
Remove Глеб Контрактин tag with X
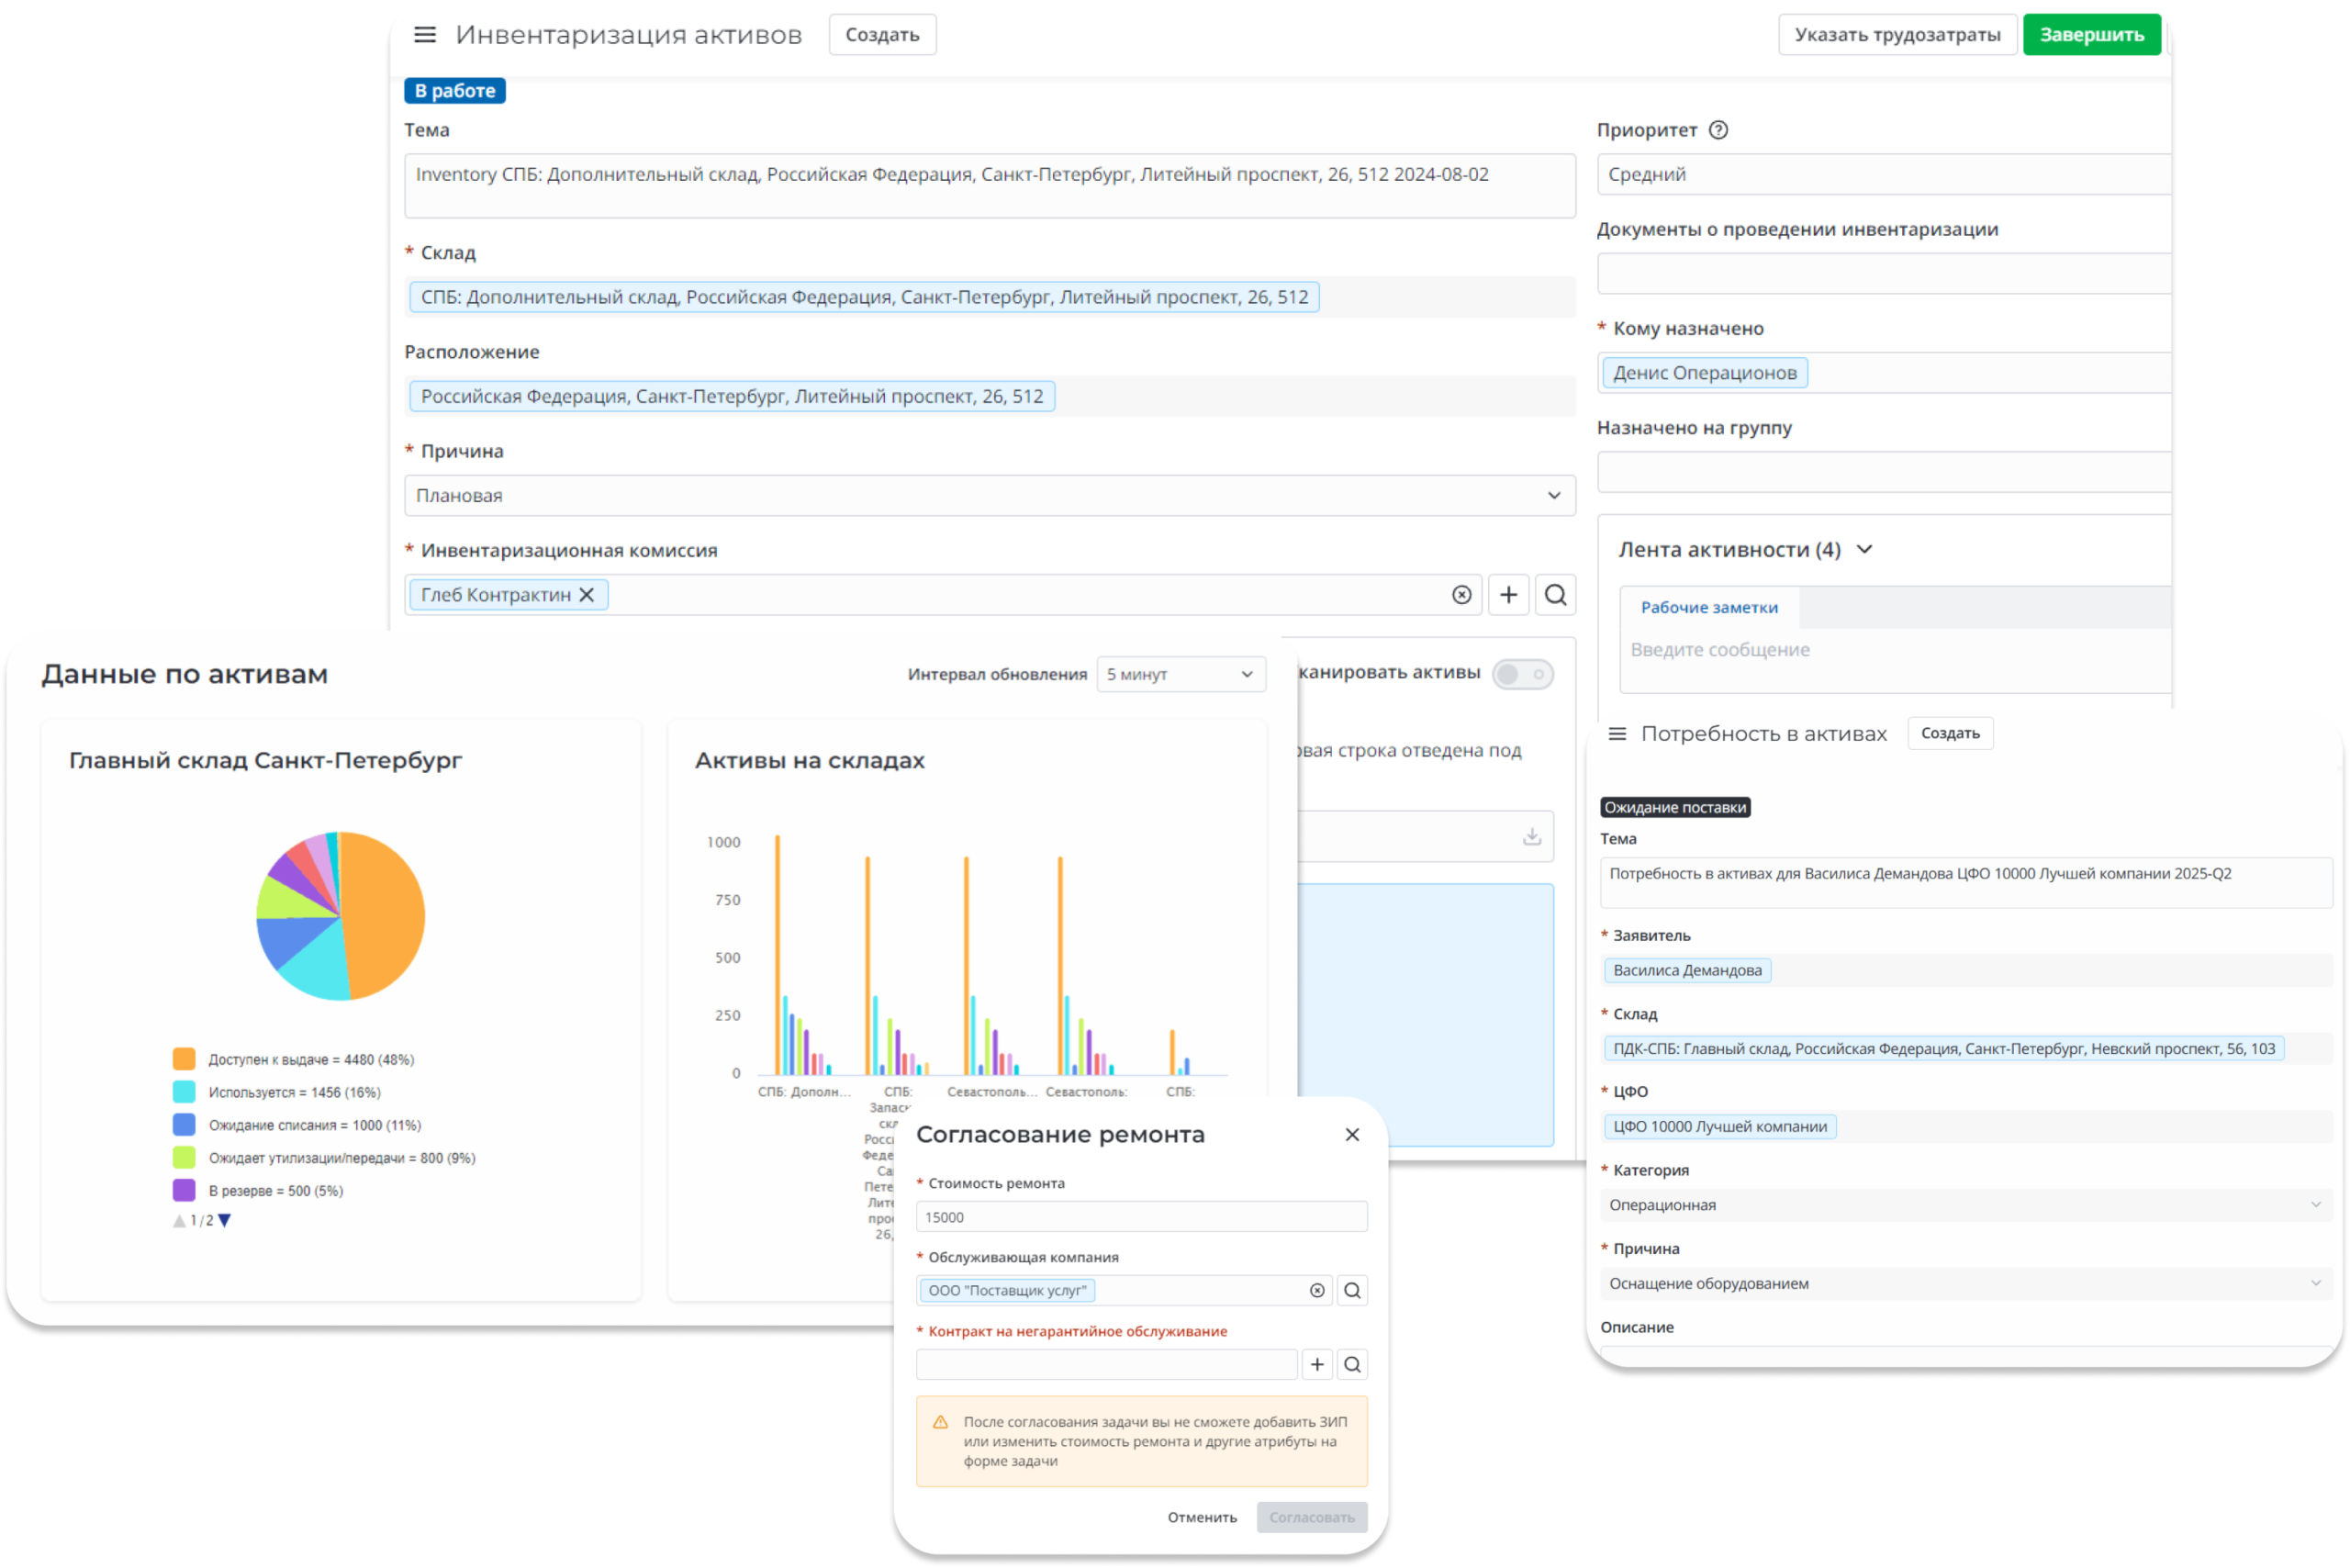tap(587, 595)
